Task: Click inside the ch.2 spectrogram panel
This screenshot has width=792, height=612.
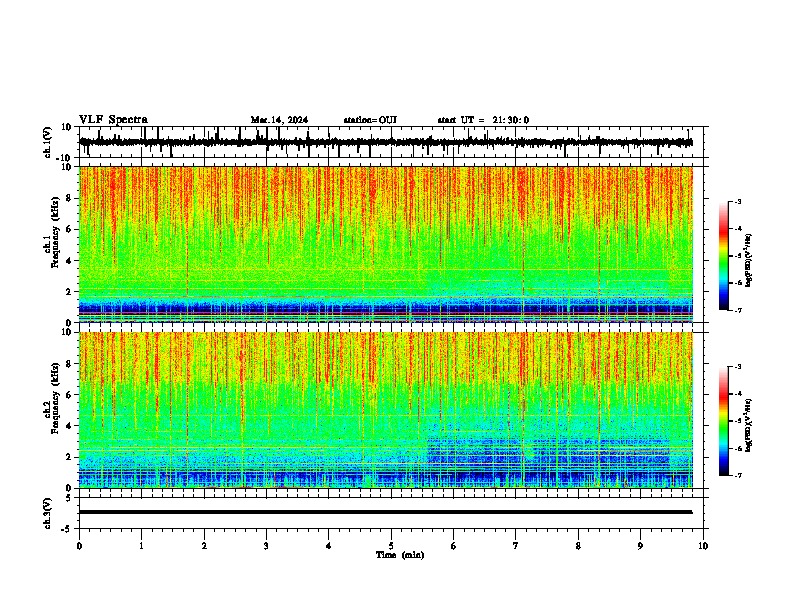Action: click(386, 410)
